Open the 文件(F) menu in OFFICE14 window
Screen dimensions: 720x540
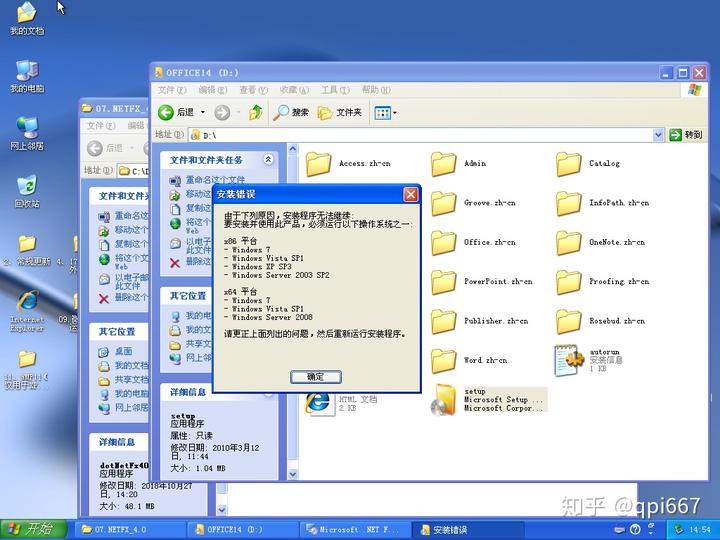pyautogui.click(x=172, y=90)
